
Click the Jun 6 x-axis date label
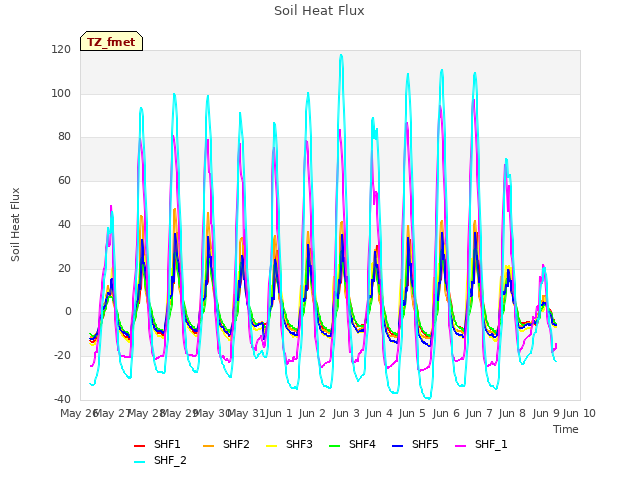click(446, 413)
